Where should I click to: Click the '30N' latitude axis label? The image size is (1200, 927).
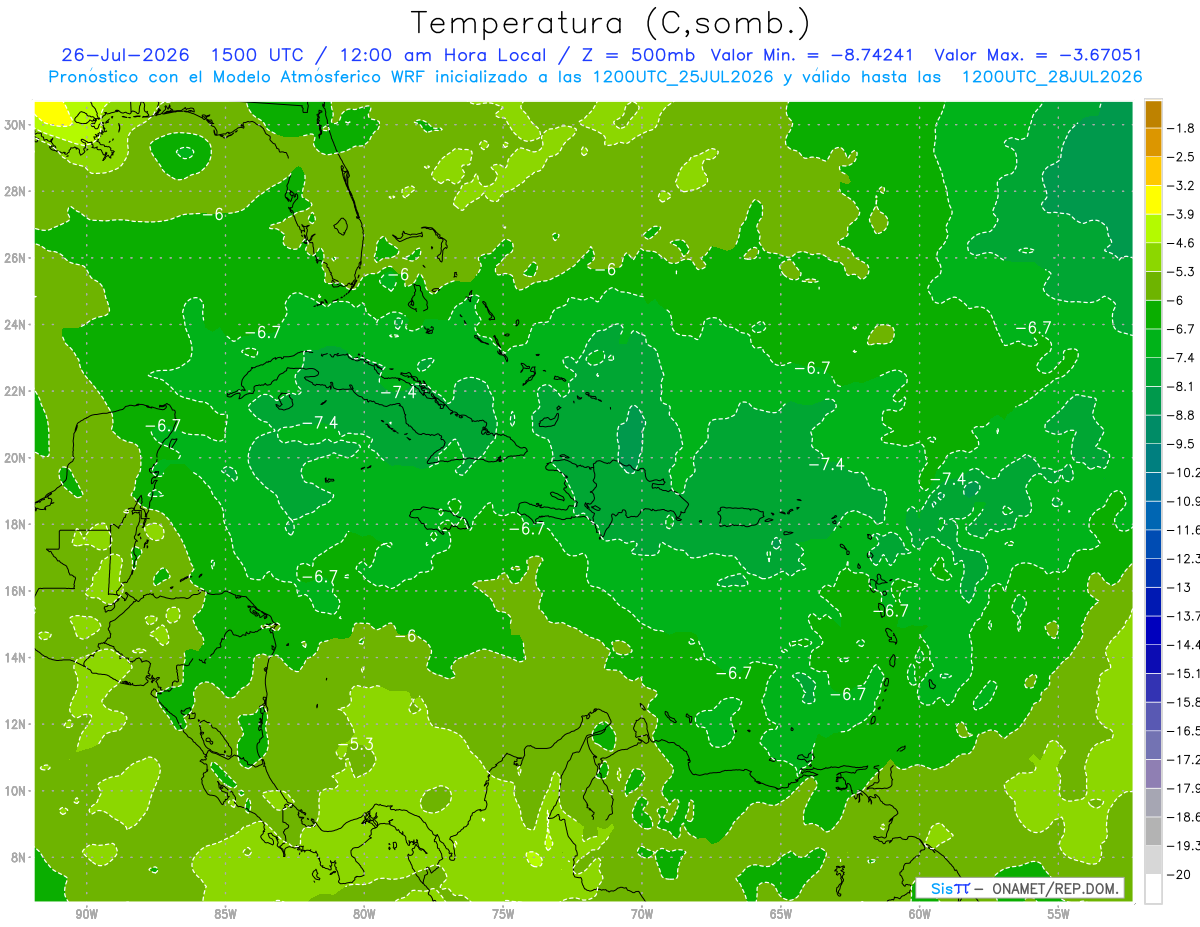pyautogui.click(x=17, y=125)
